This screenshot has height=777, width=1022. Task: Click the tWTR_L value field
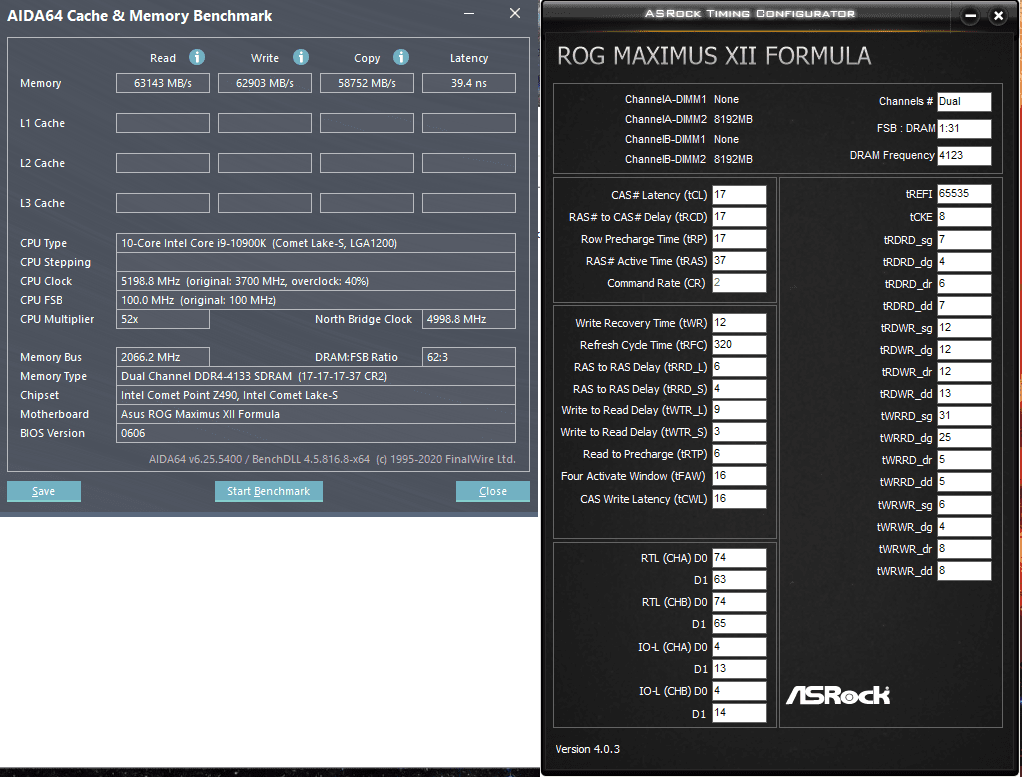point(739,410)
